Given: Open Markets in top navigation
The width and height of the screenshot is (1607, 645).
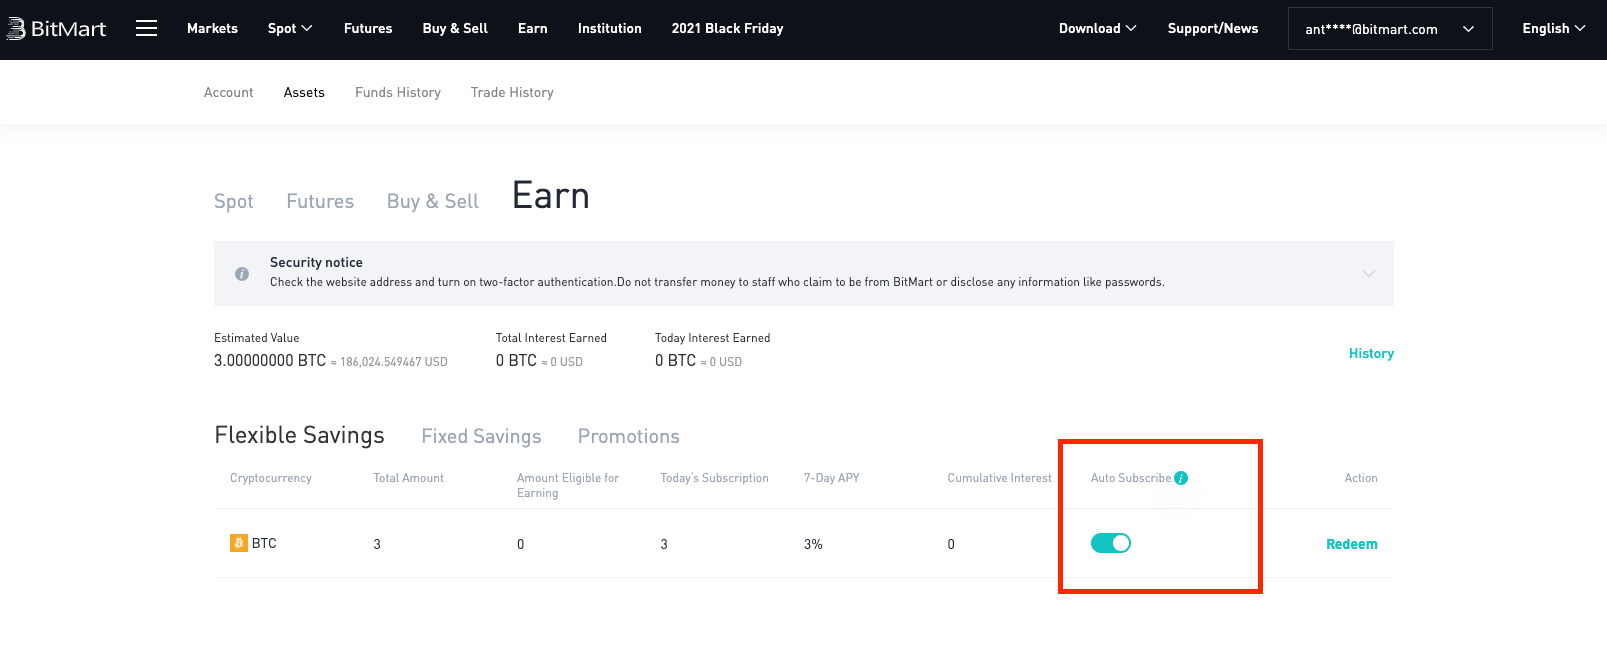Looking at the screenshot, I should pos(212,28).
